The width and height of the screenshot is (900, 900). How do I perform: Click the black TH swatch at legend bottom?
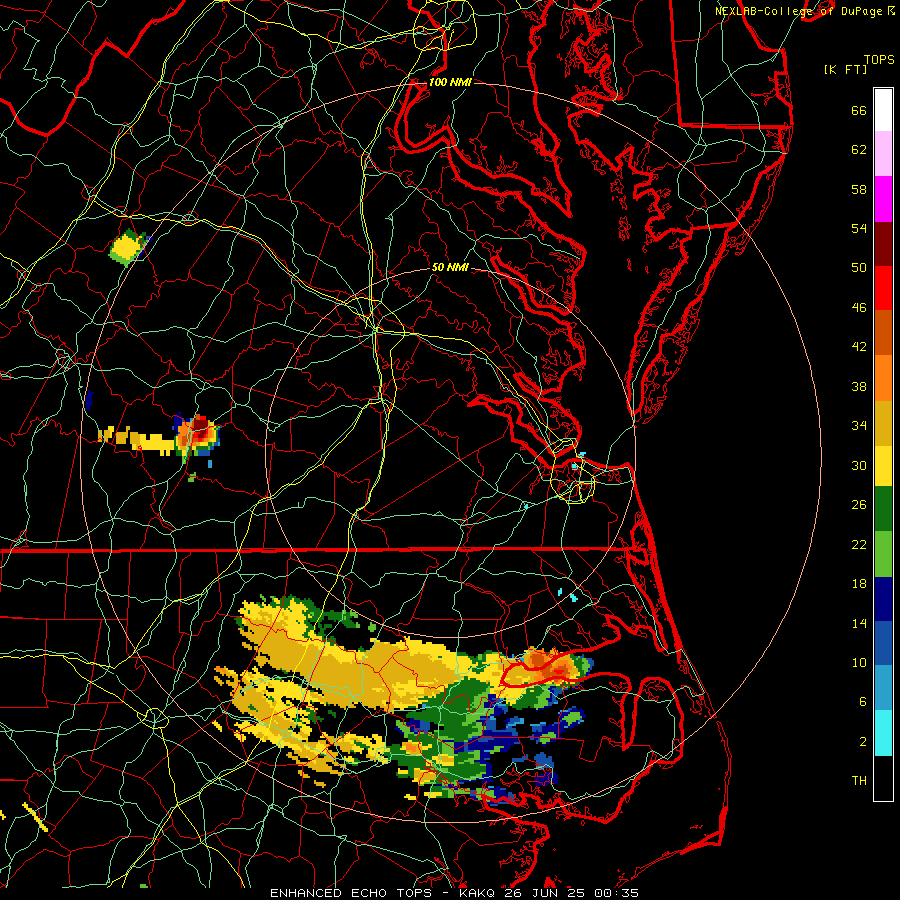point(883,778)
